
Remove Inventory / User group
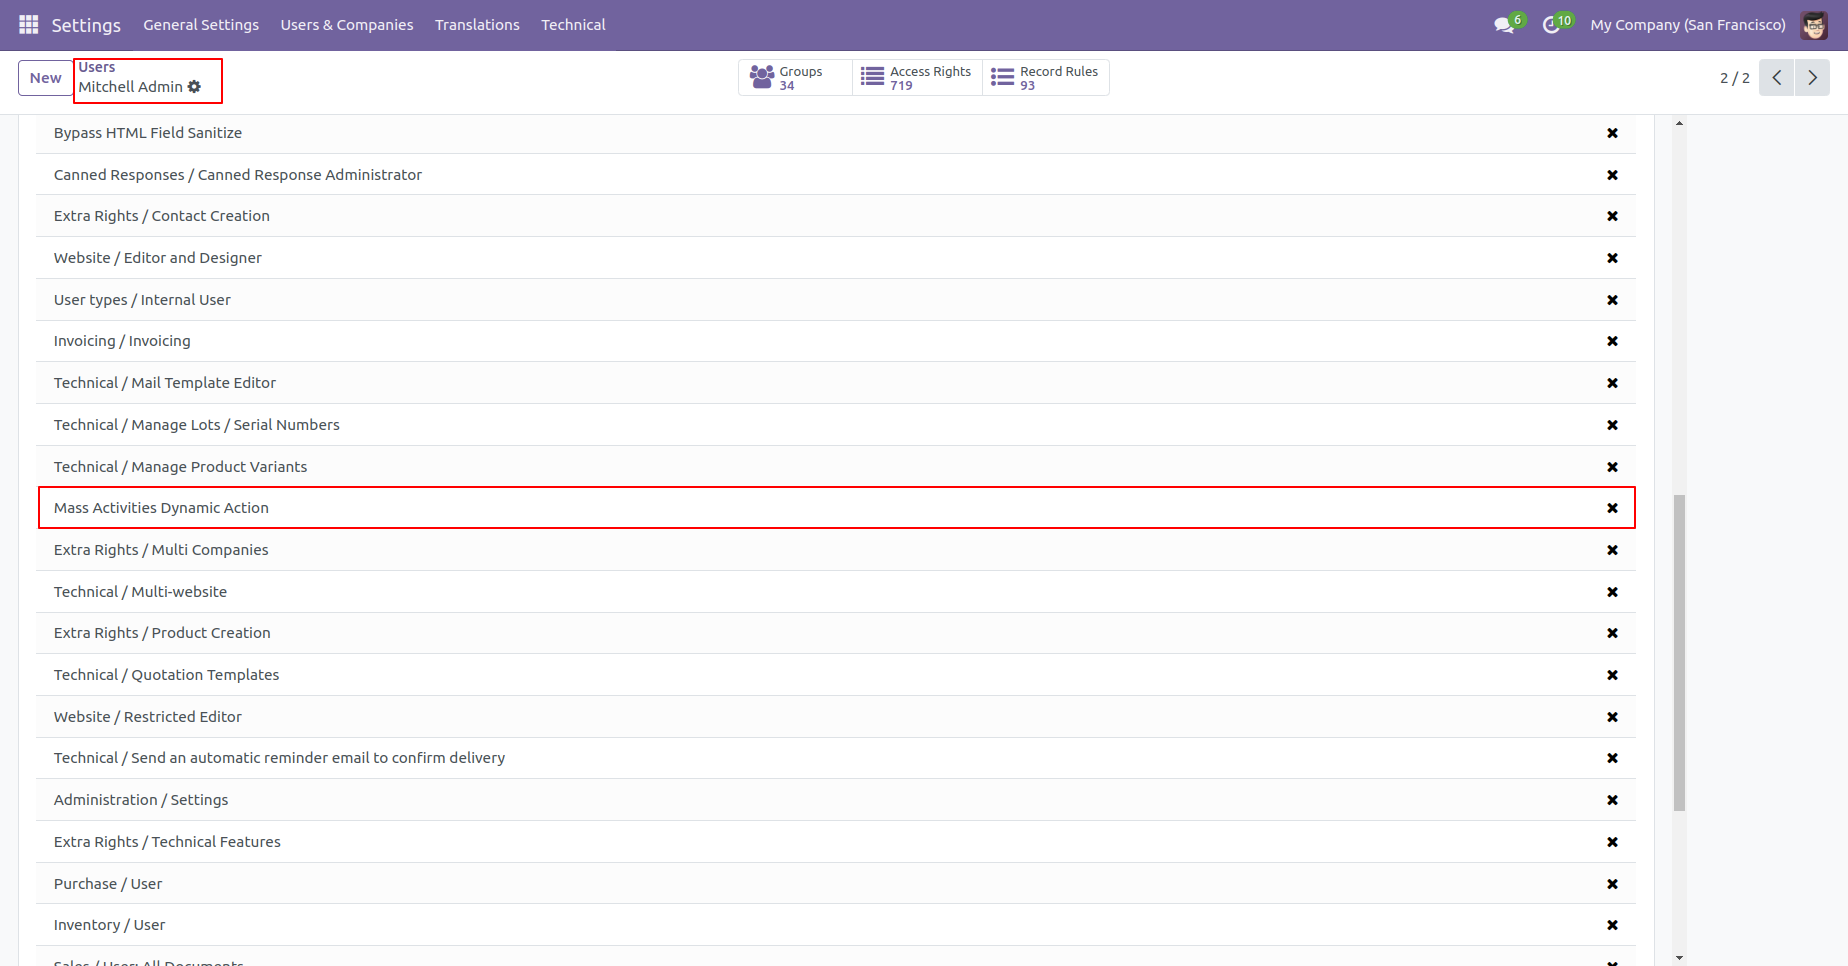coord(1612,925)
